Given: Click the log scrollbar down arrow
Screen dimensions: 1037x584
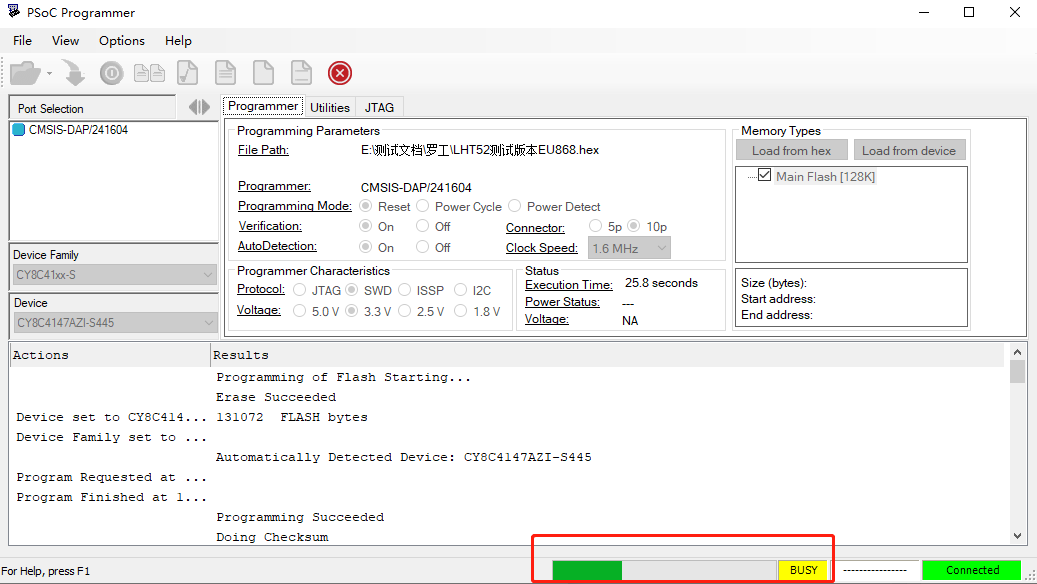Looking at the screenshot, I should click(x=1017, y=536).
